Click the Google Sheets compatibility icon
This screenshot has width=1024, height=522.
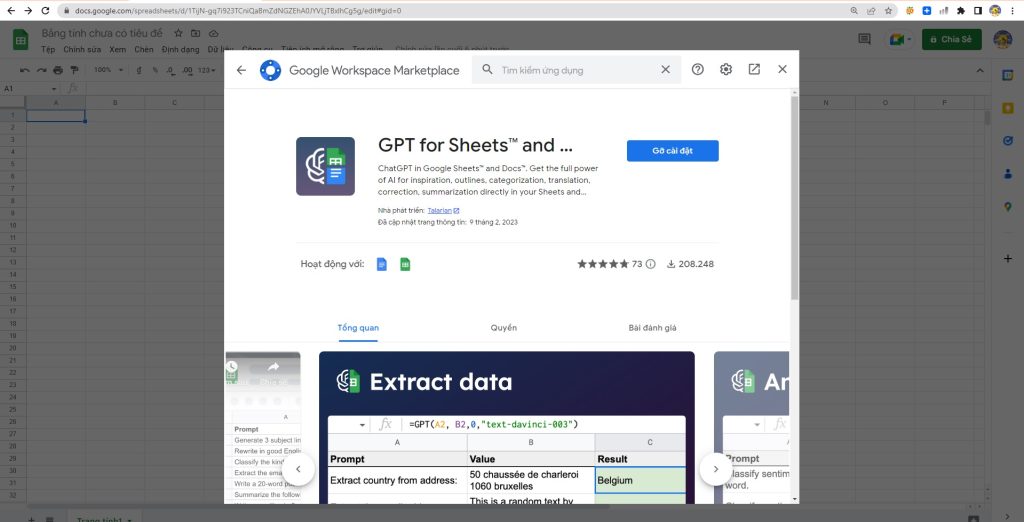coord(406,264)
